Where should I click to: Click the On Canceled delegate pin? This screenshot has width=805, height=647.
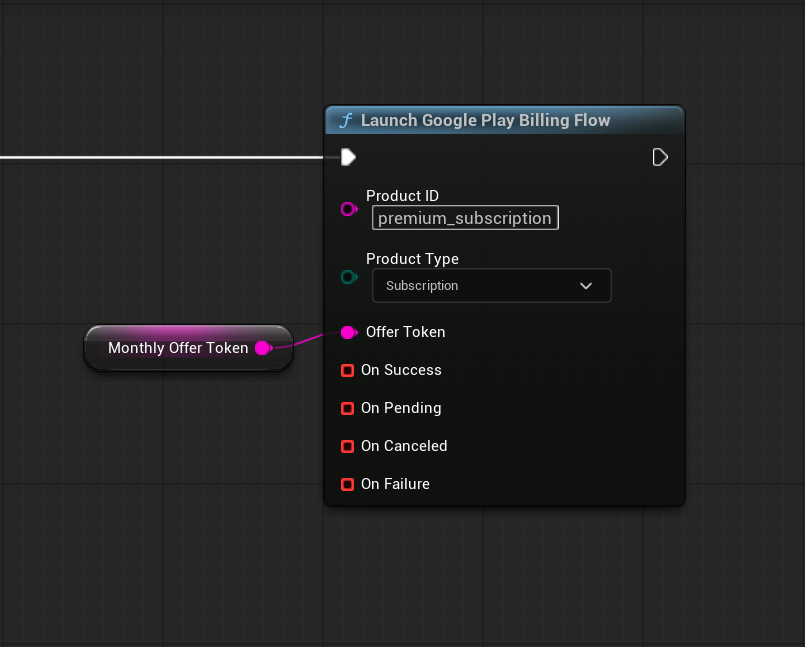[x=348, y=446]
